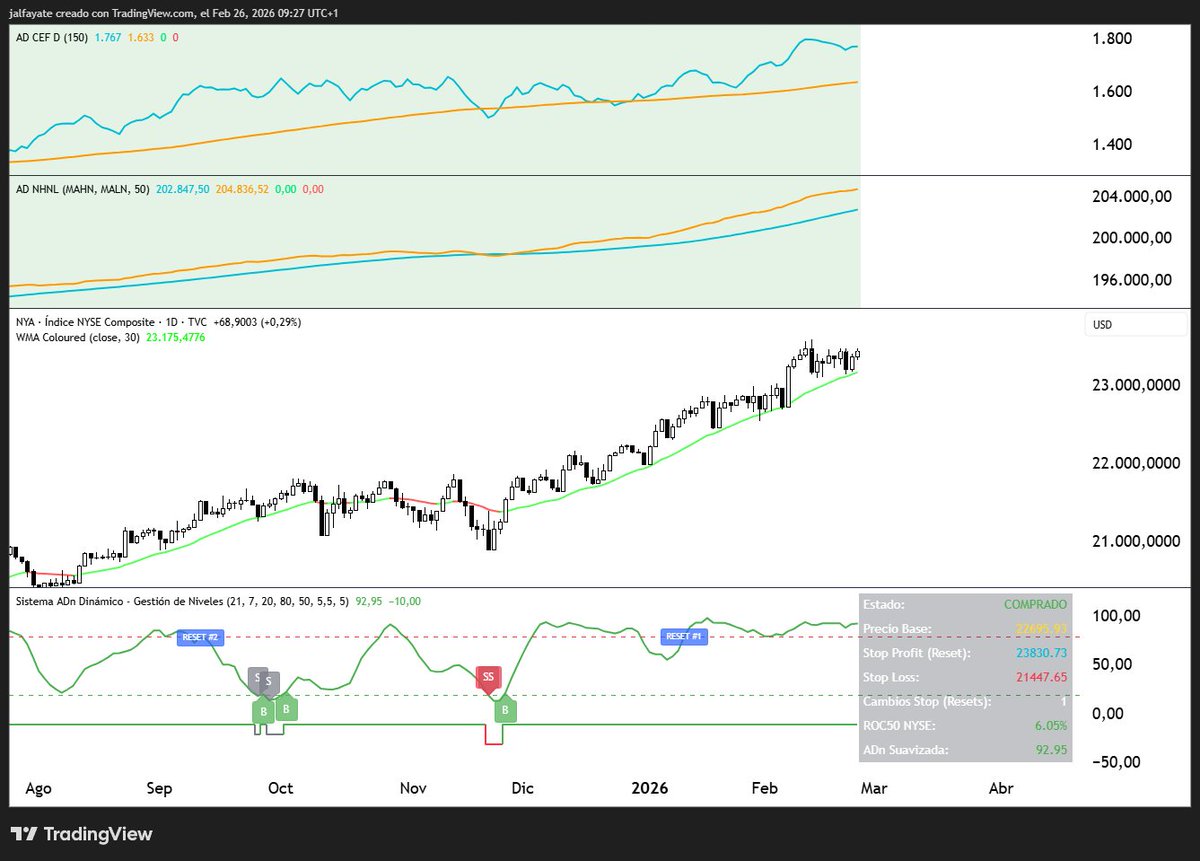
Task: Select the red SS sell signal marker
Action: (x=488, y=679)
